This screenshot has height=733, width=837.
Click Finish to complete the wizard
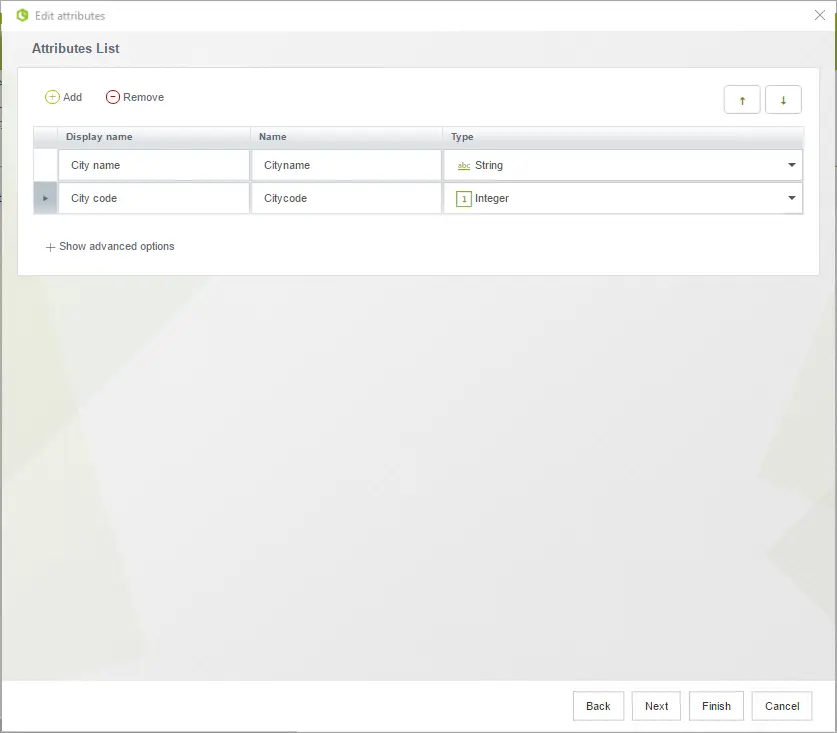[716, 706]
